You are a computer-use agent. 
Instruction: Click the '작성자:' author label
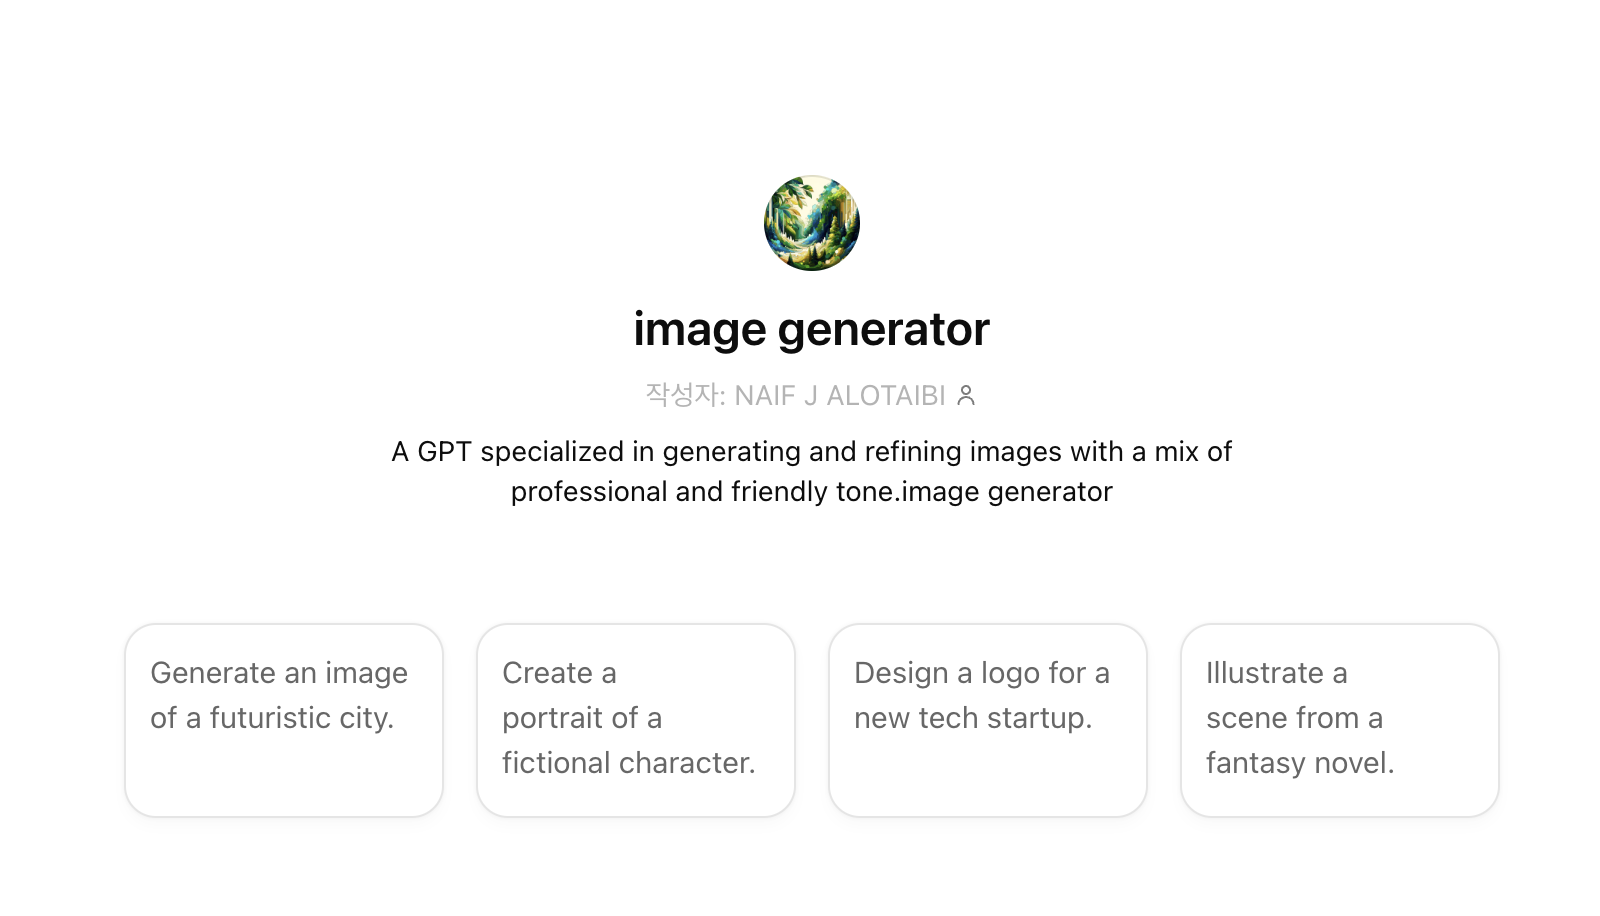click(x=685, y=396)
